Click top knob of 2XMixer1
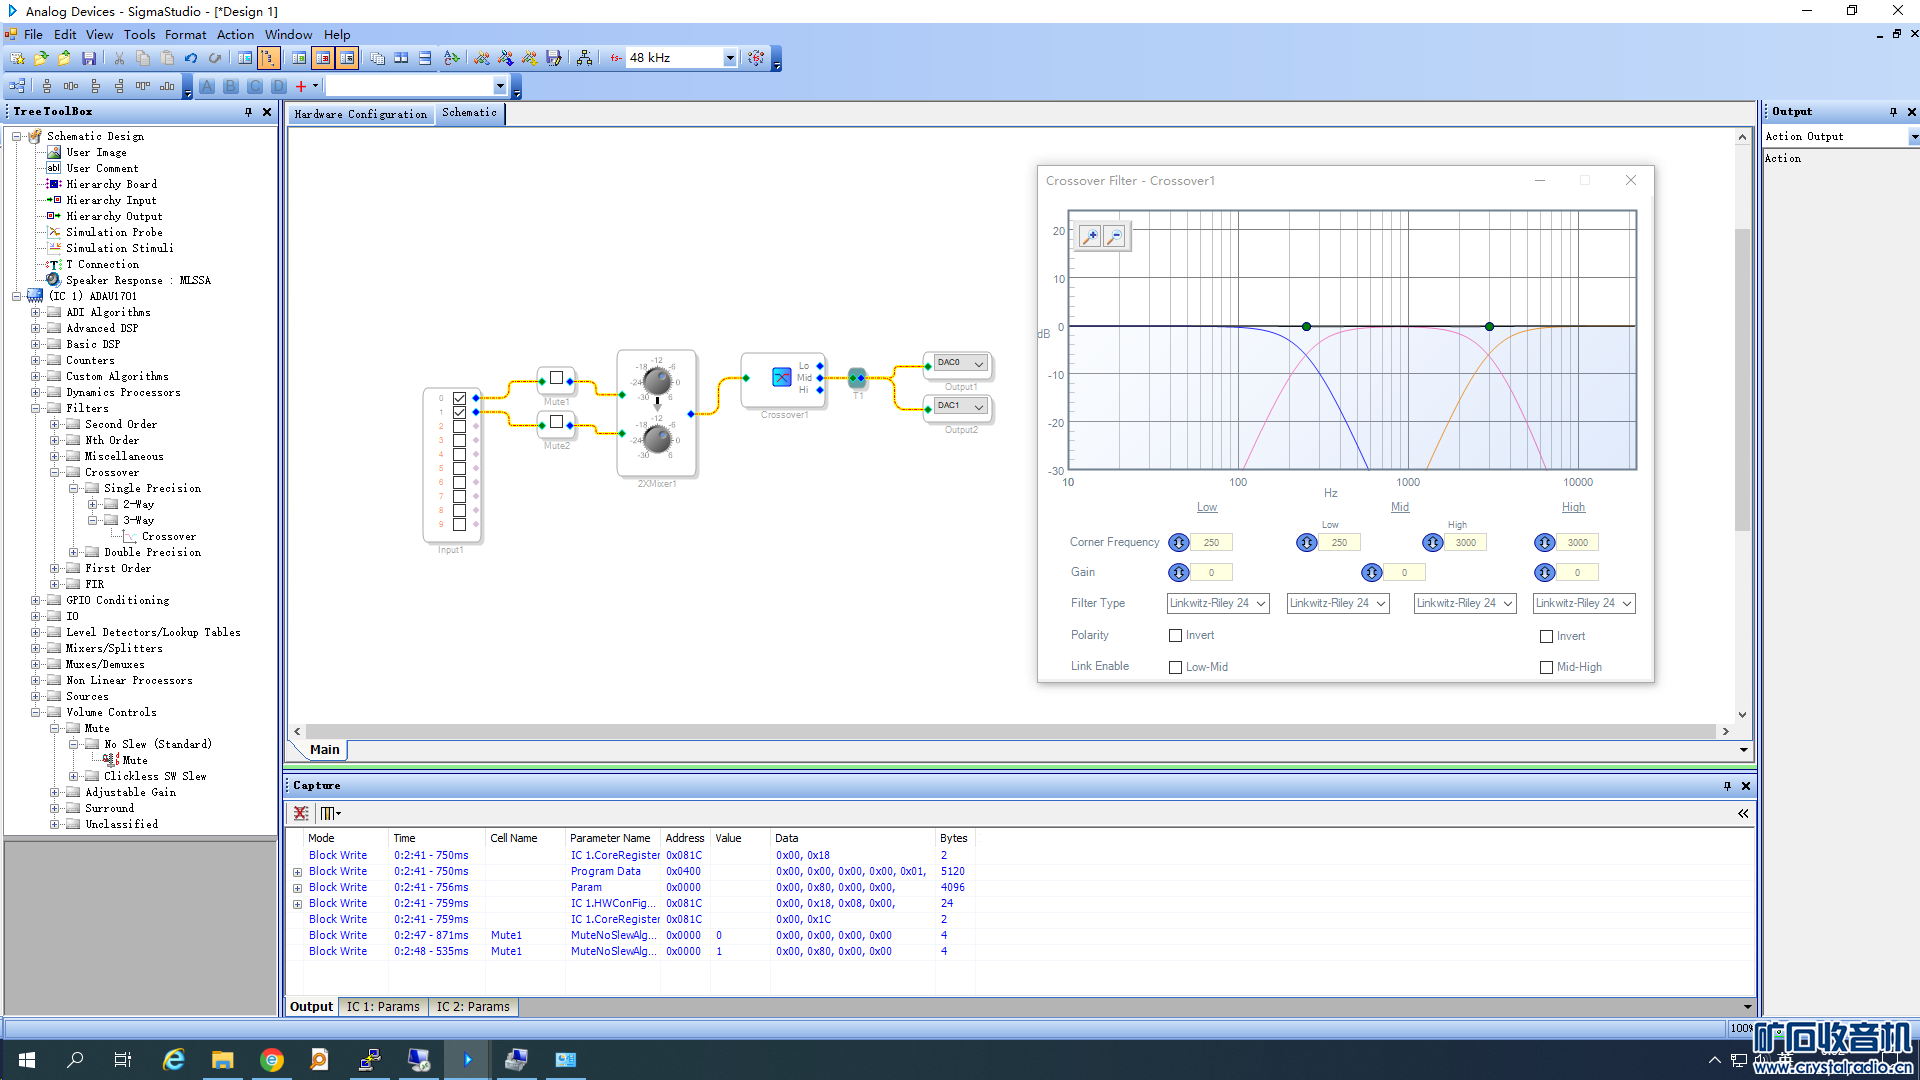The width and height of the screenshot is (1920, 1080). [657, 381]
